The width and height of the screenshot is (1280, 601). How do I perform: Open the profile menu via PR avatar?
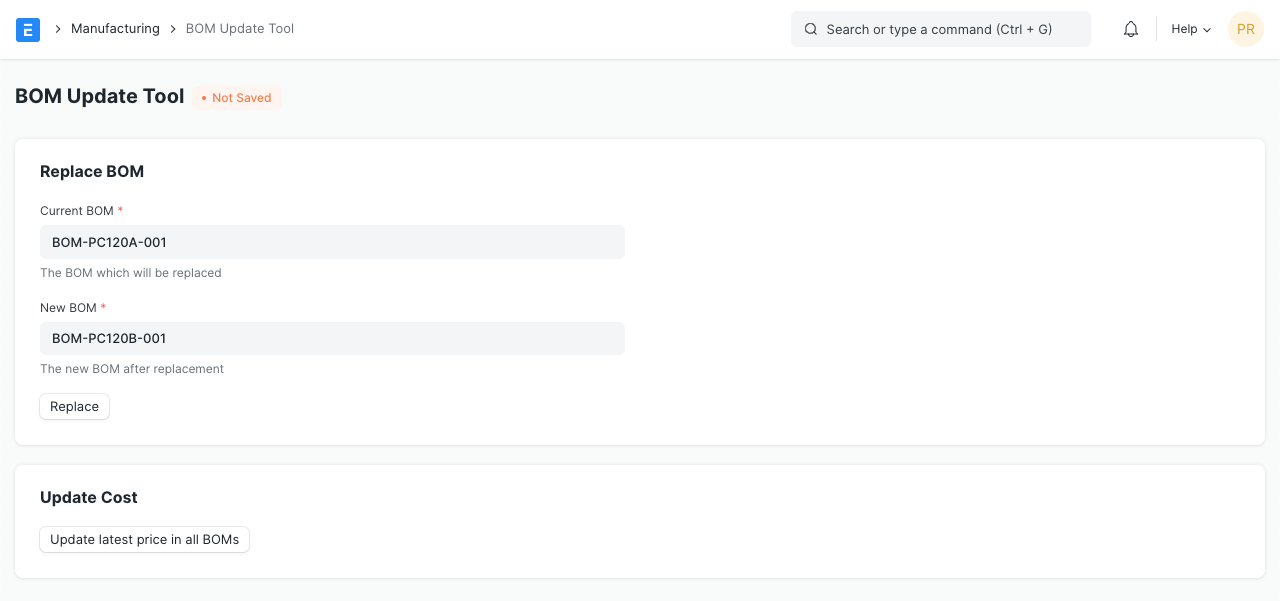point(1246,29)
